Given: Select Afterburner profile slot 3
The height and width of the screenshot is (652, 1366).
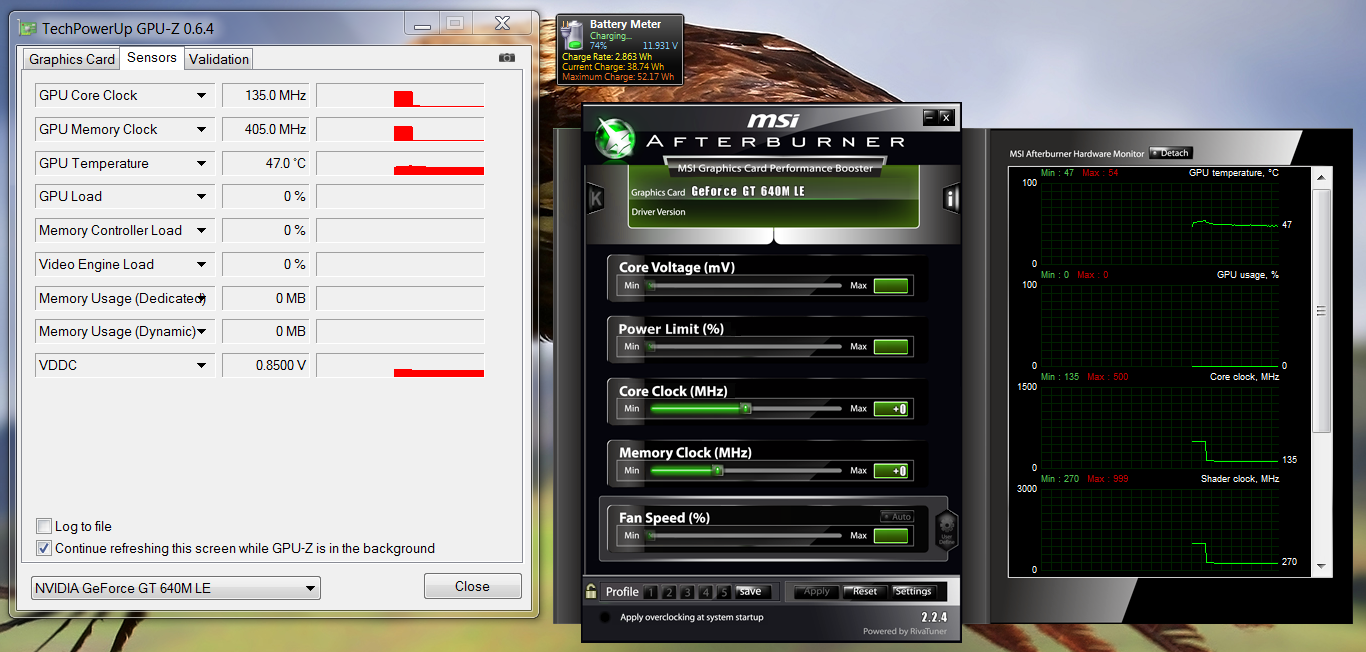Looking at the screenshot, I should point(688,592).
